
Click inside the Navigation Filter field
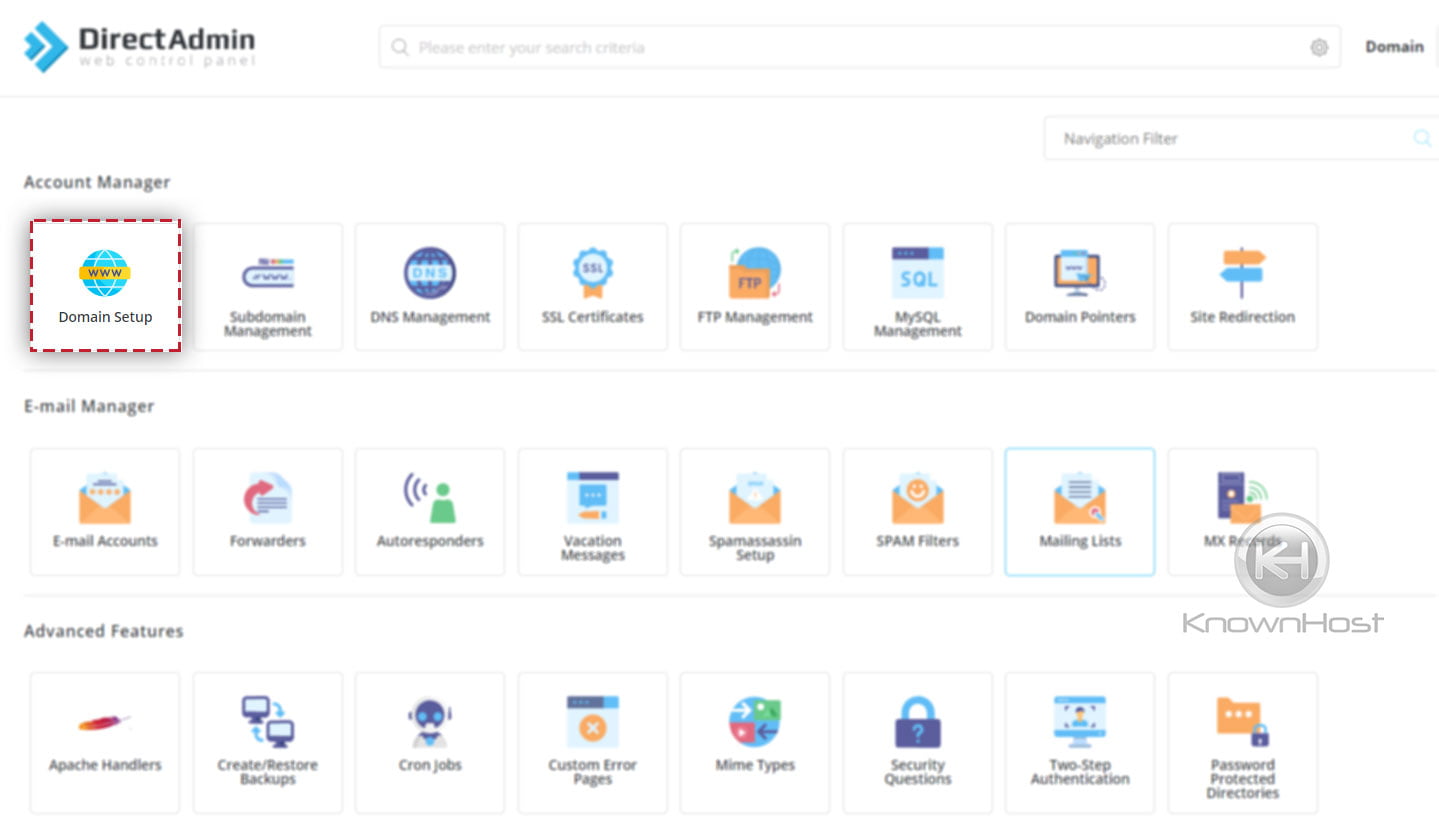pyautogui.click(x=1200, y=138)
